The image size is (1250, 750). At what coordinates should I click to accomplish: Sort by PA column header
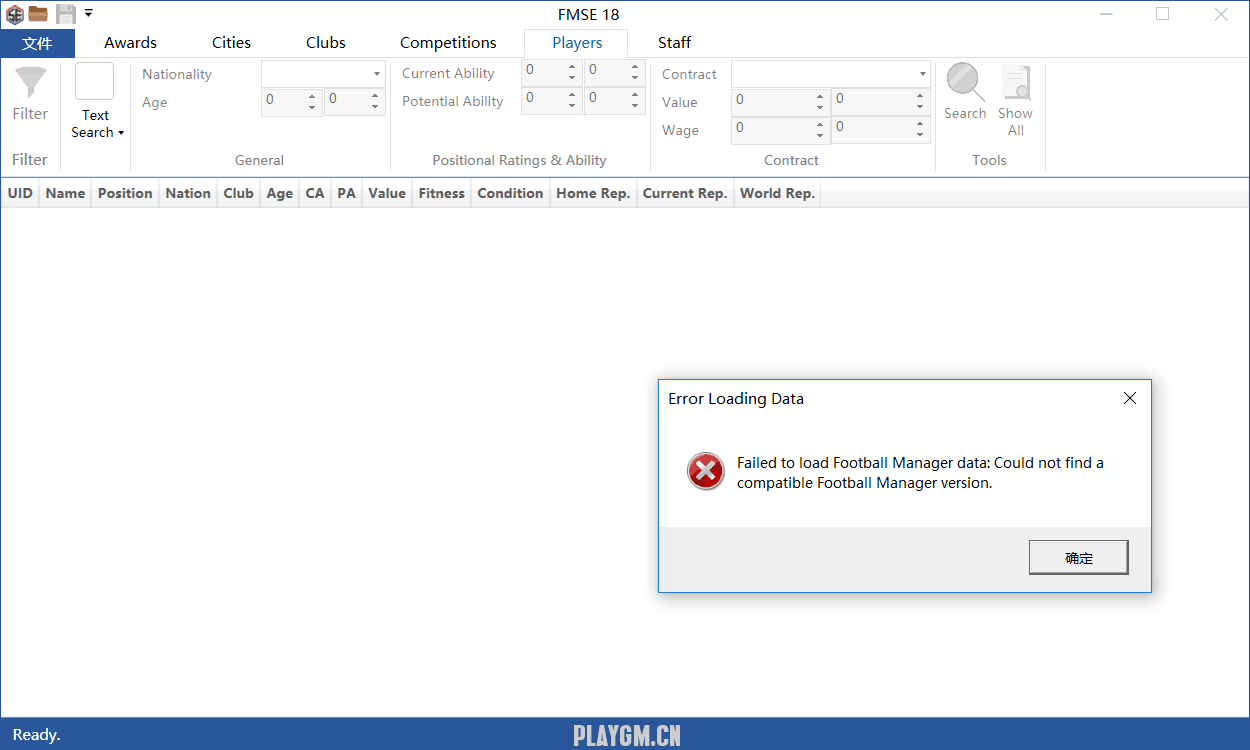coord(346,193)
